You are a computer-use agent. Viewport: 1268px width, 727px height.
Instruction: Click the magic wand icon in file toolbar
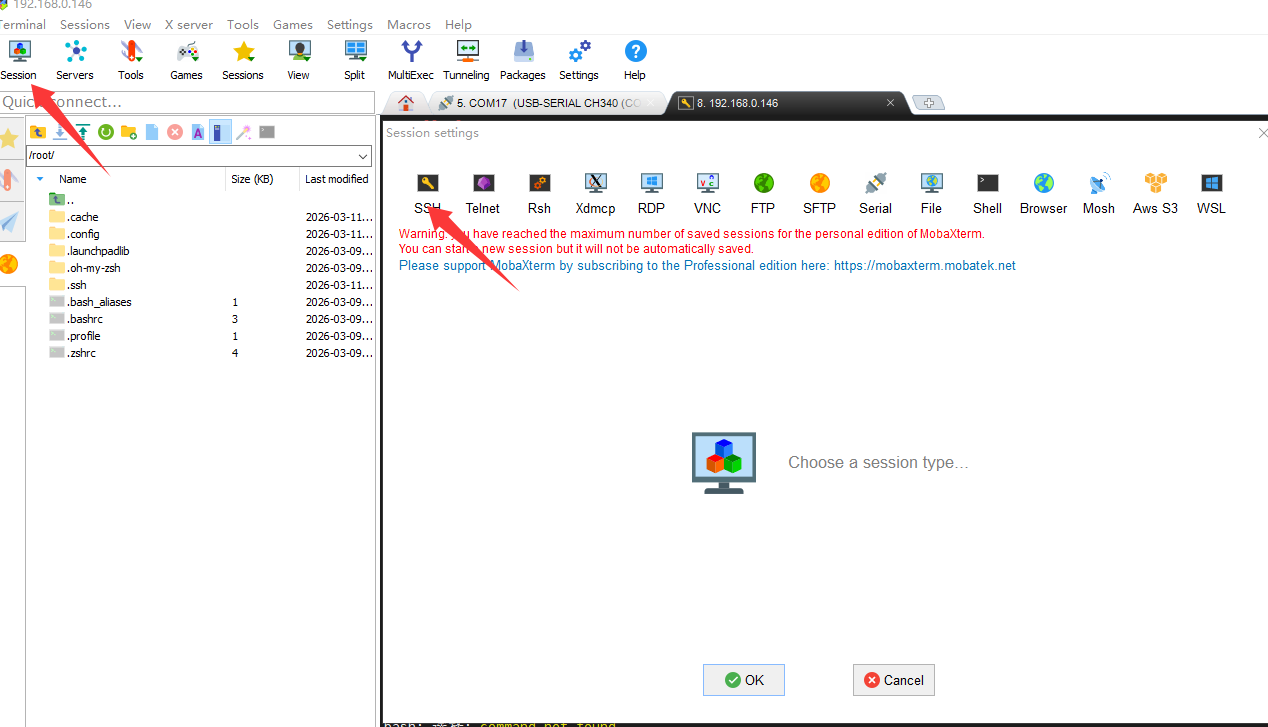click(243, 132)
